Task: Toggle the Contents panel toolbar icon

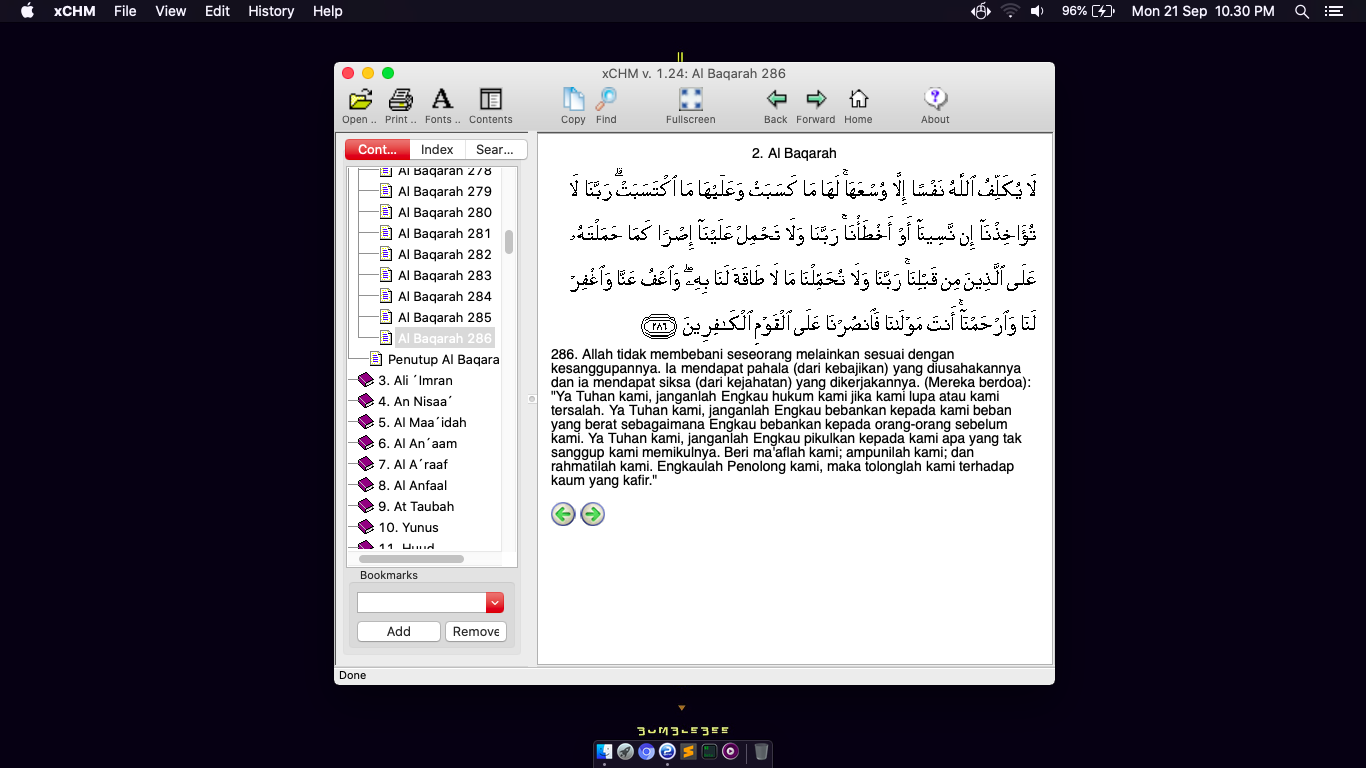Action: (x=490, y=99)
